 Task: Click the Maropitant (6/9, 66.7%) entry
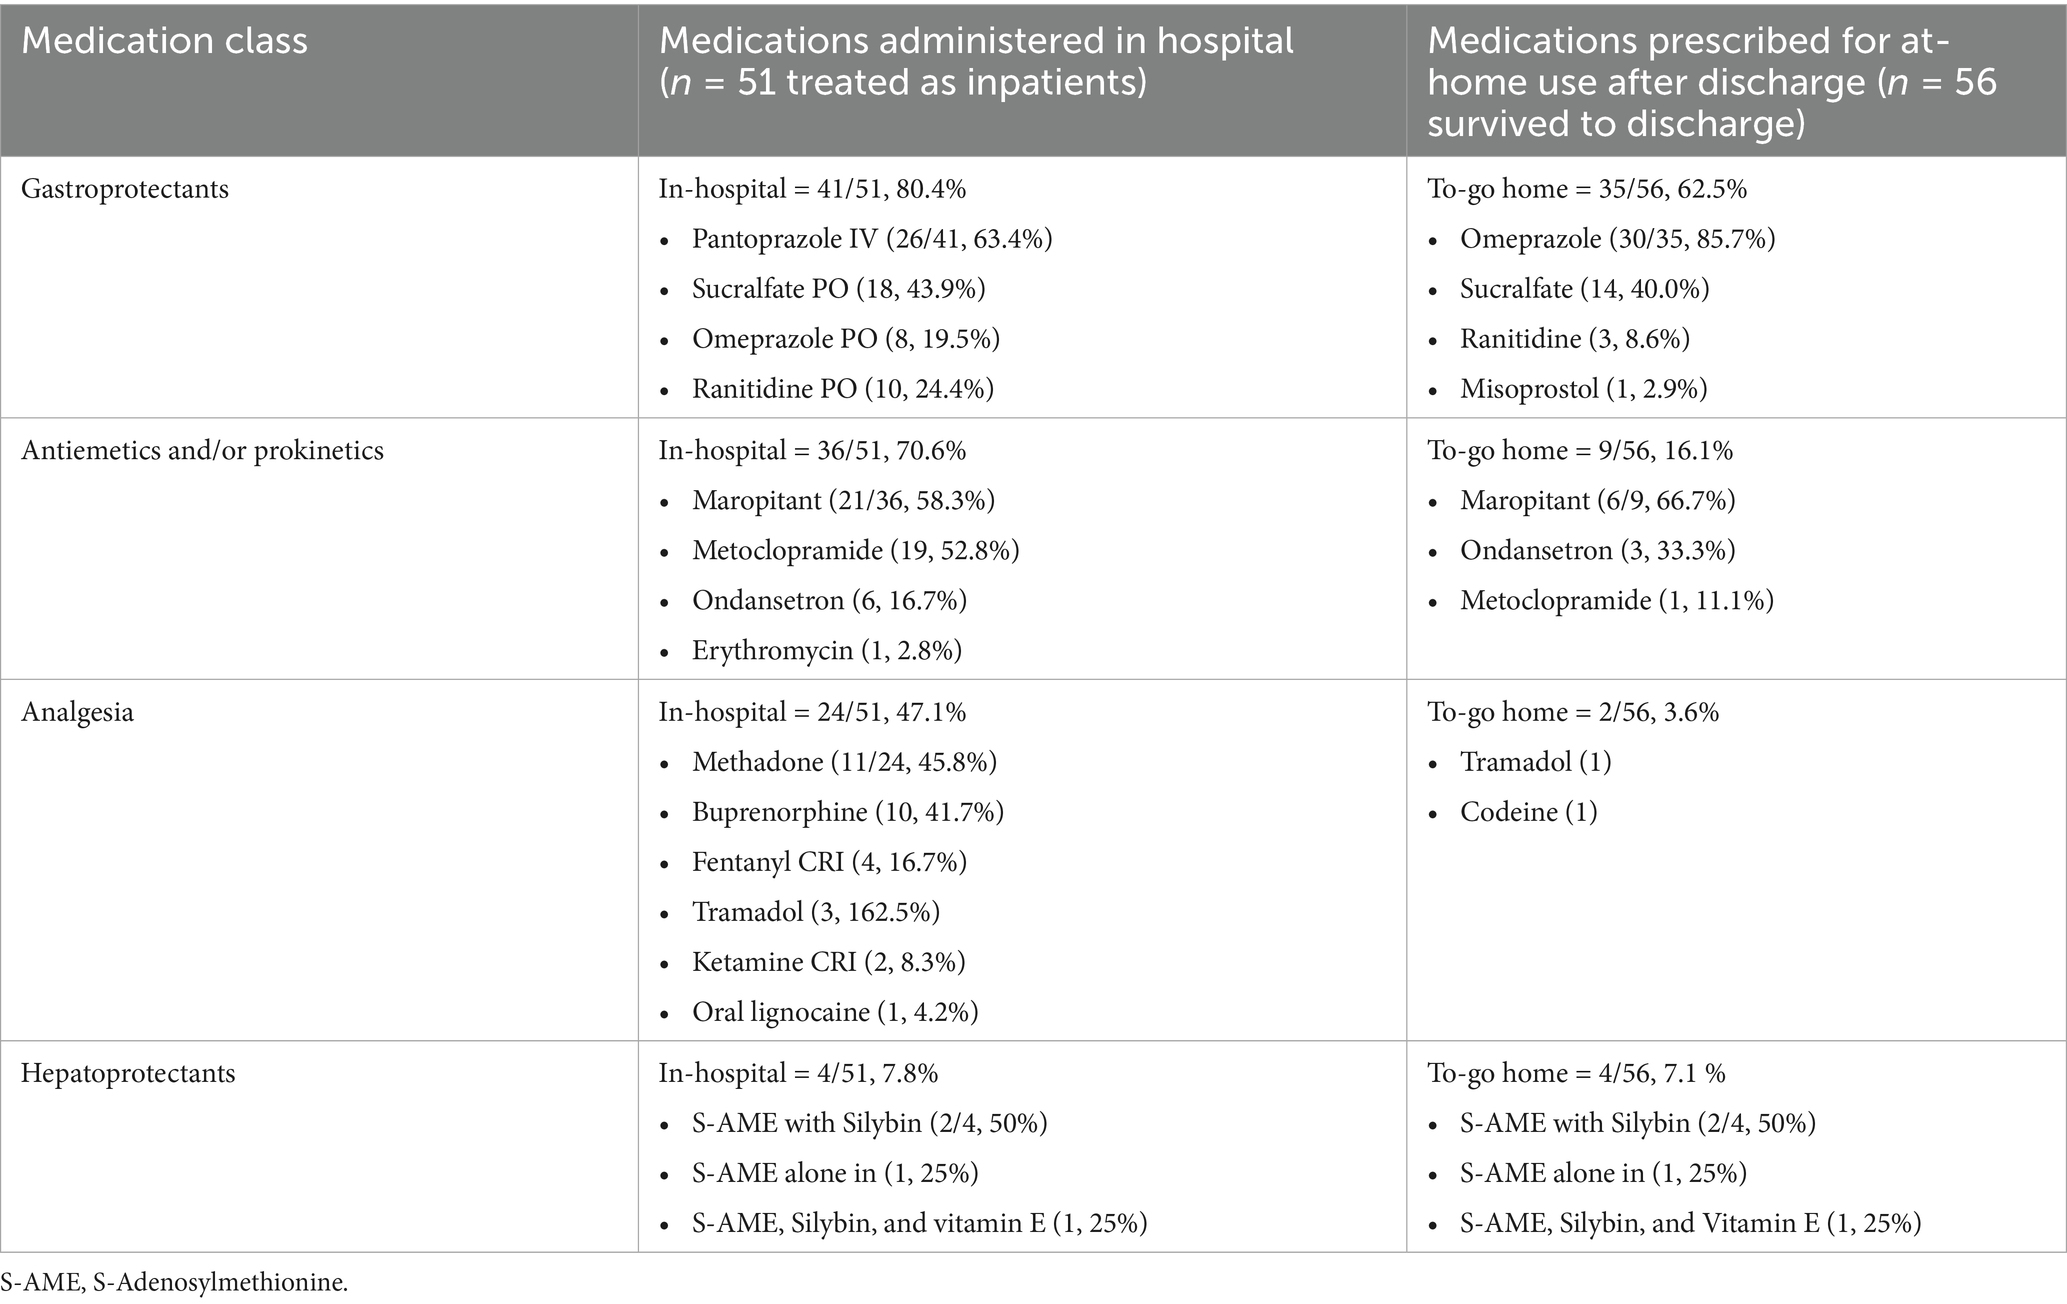(x=1597, y=501)
